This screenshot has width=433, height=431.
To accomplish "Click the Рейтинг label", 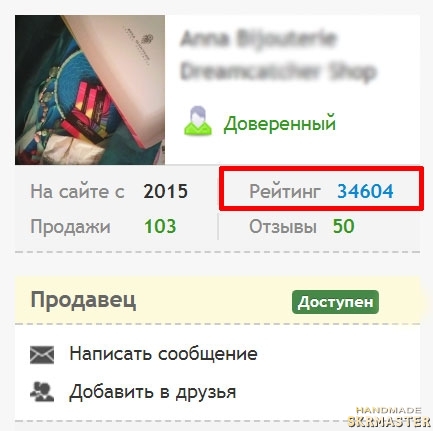I will (x=285, y=192).
